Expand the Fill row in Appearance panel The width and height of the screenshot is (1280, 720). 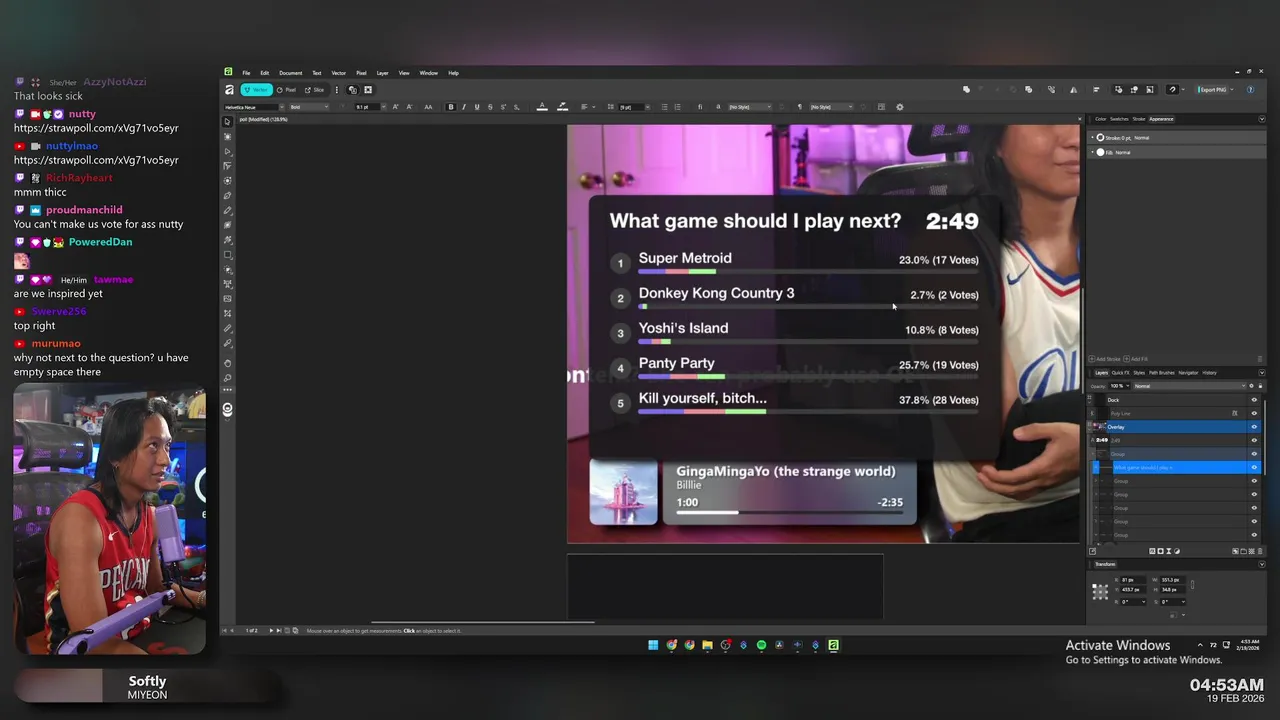(x=1092, y=152)
